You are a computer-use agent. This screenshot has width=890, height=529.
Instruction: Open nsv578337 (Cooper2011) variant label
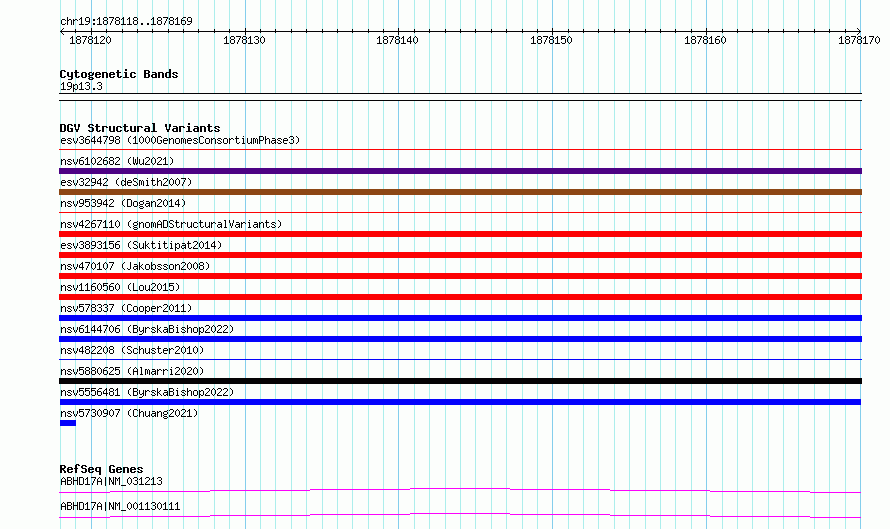point(126,308)
